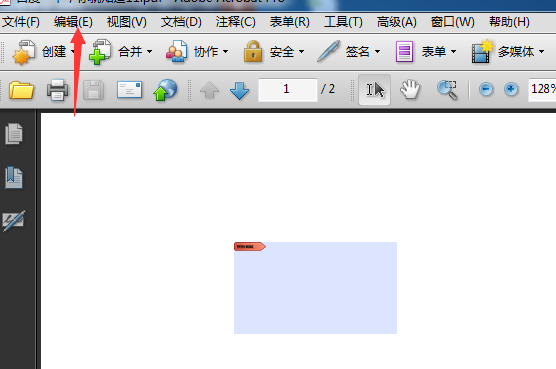This screenshot has height=369, width=556.
Task: Click the globe upload icon
Action: tap(165, 90)
